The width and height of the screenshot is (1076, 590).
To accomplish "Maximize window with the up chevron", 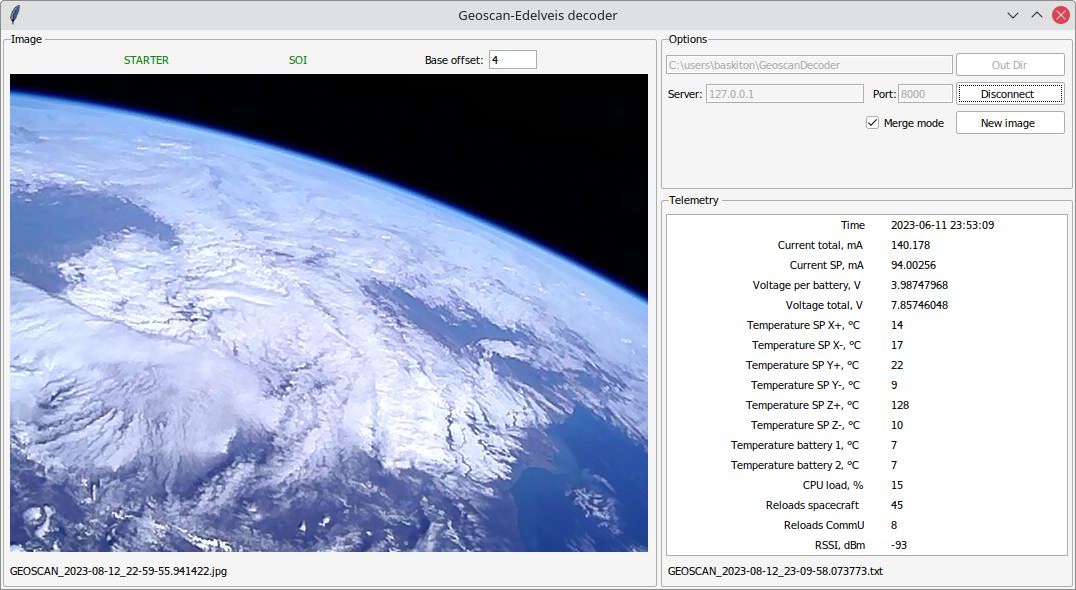I will click(1036, 15).
